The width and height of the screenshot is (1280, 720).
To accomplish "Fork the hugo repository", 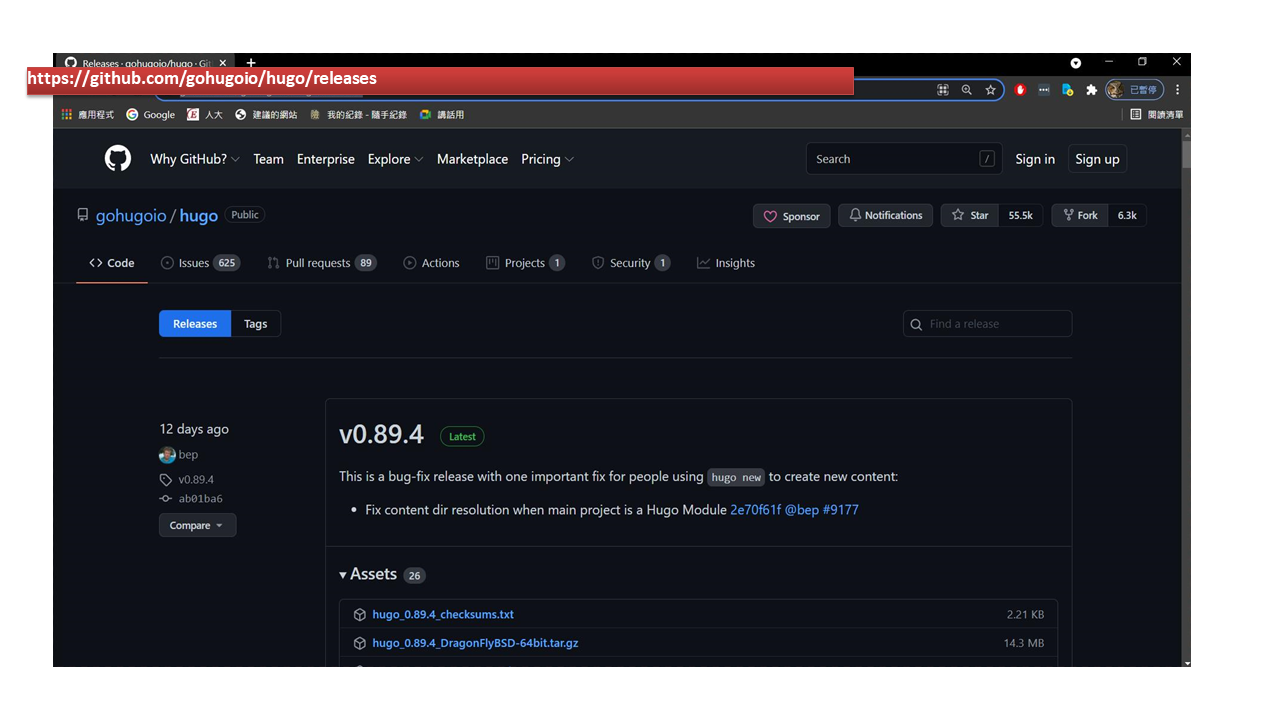I will tap(1080, 215).
